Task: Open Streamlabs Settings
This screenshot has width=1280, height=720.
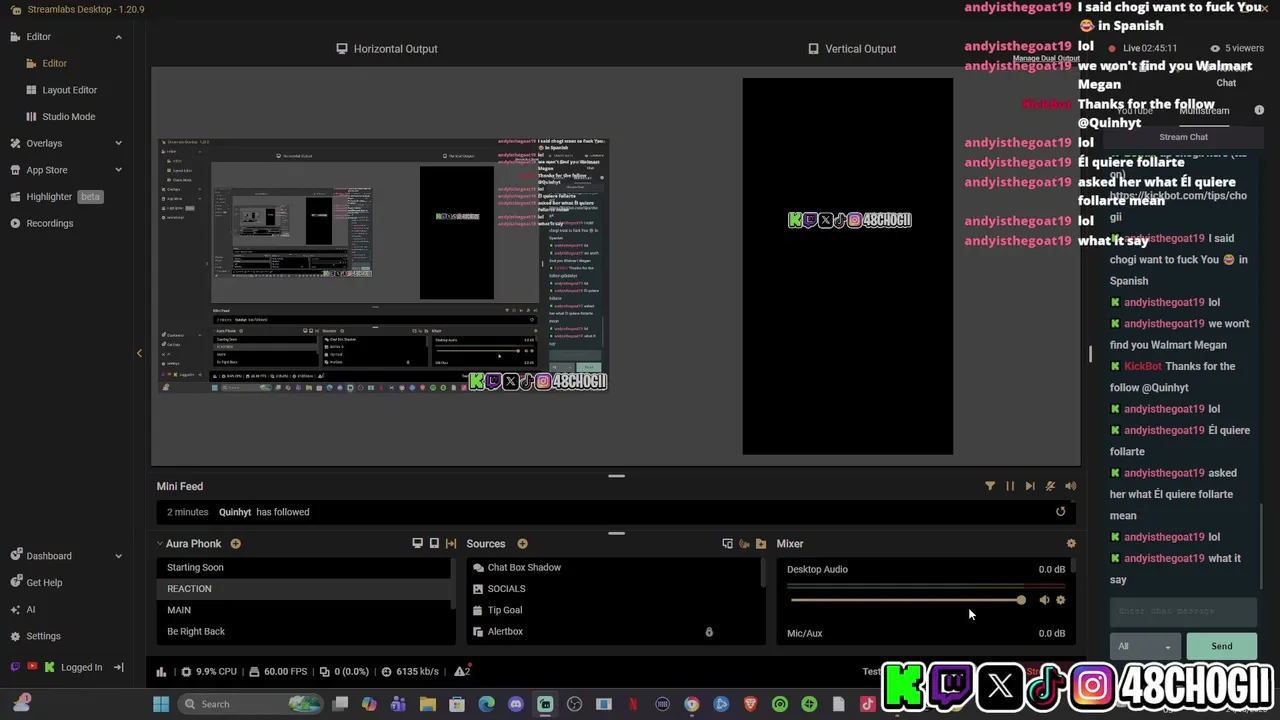Action: click(43, 636)
